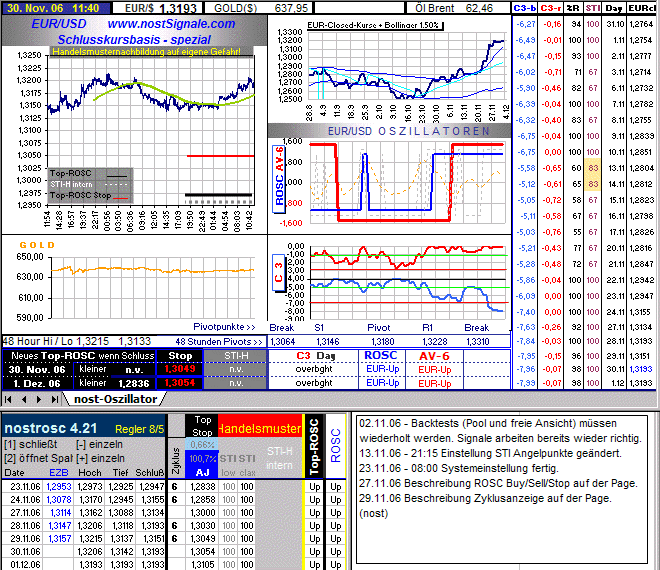Select the Regler 8/5 cell
This screenshot has width=660, height=570.
click(x=139, y=429)
